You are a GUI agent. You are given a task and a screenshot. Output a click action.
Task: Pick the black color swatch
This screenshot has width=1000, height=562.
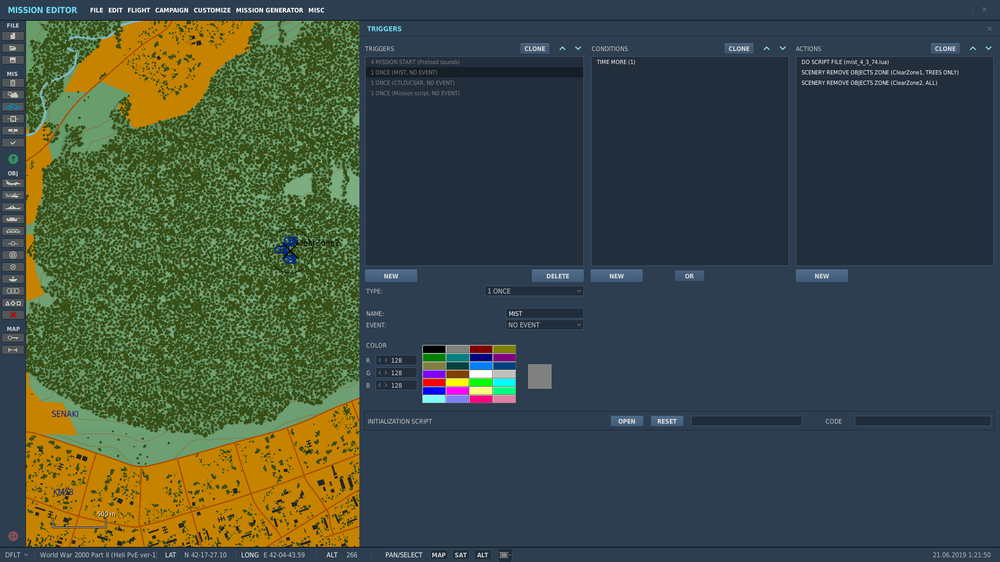coord(434,350)
